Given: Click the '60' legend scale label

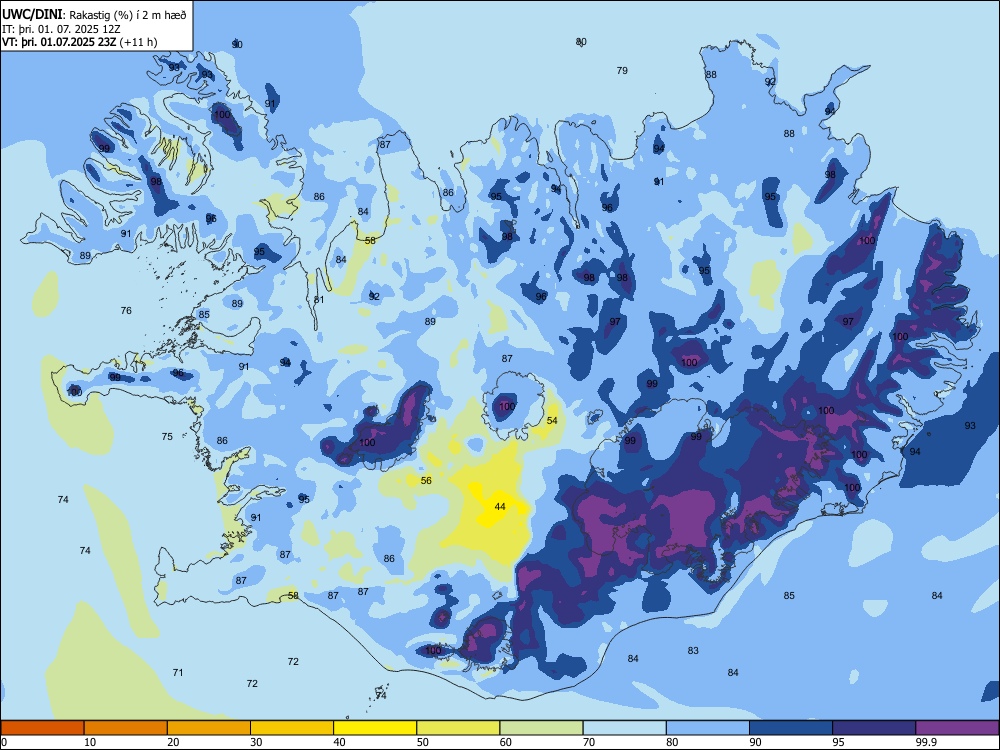Looking at the screenshot, I should (506, 742).
